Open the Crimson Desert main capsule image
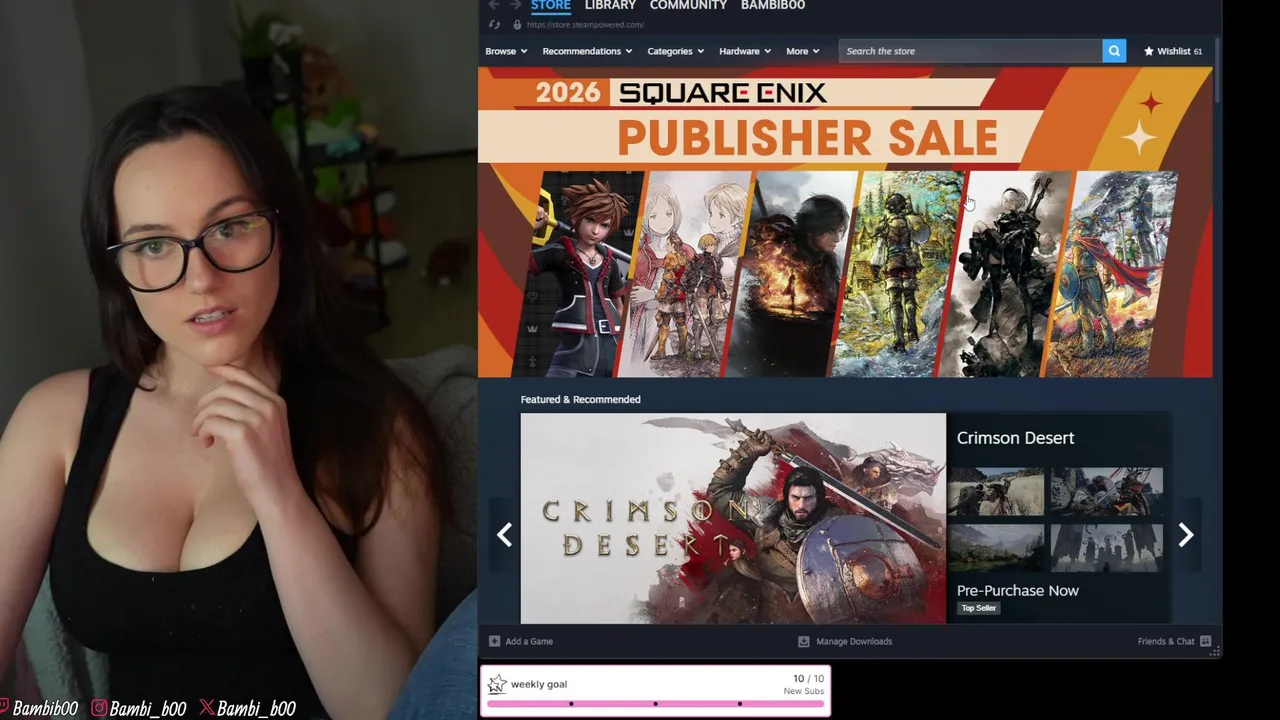 [x=733, y=518]
